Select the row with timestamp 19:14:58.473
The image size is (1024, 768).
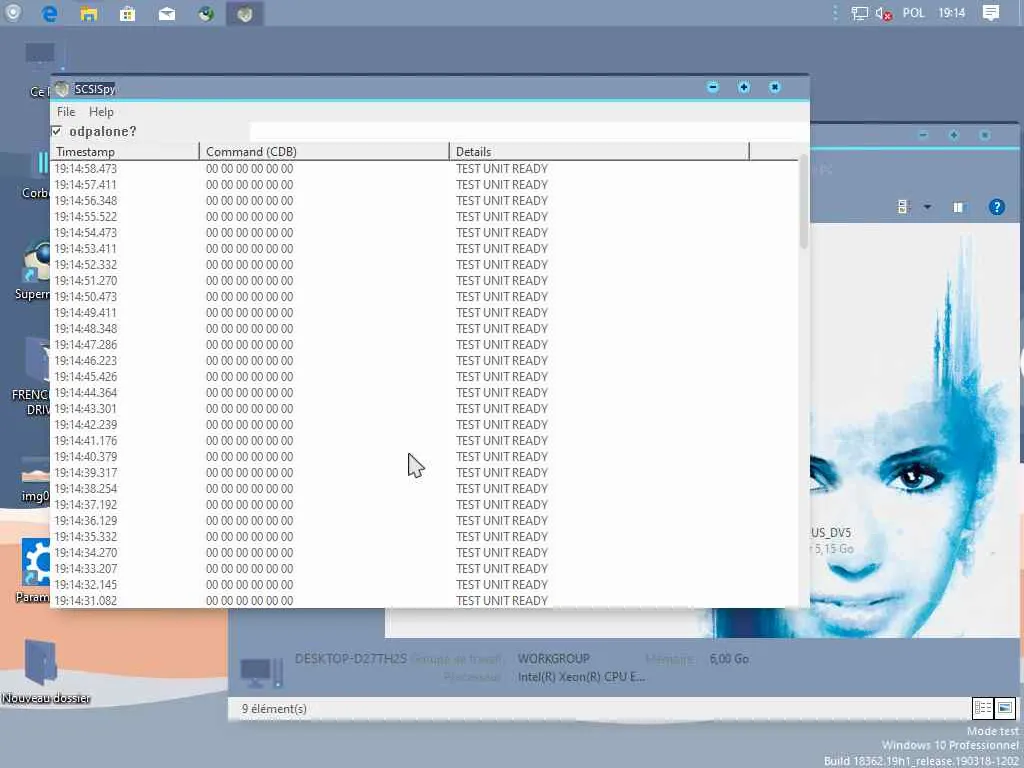pyautogui.click(x=424, y=168)
